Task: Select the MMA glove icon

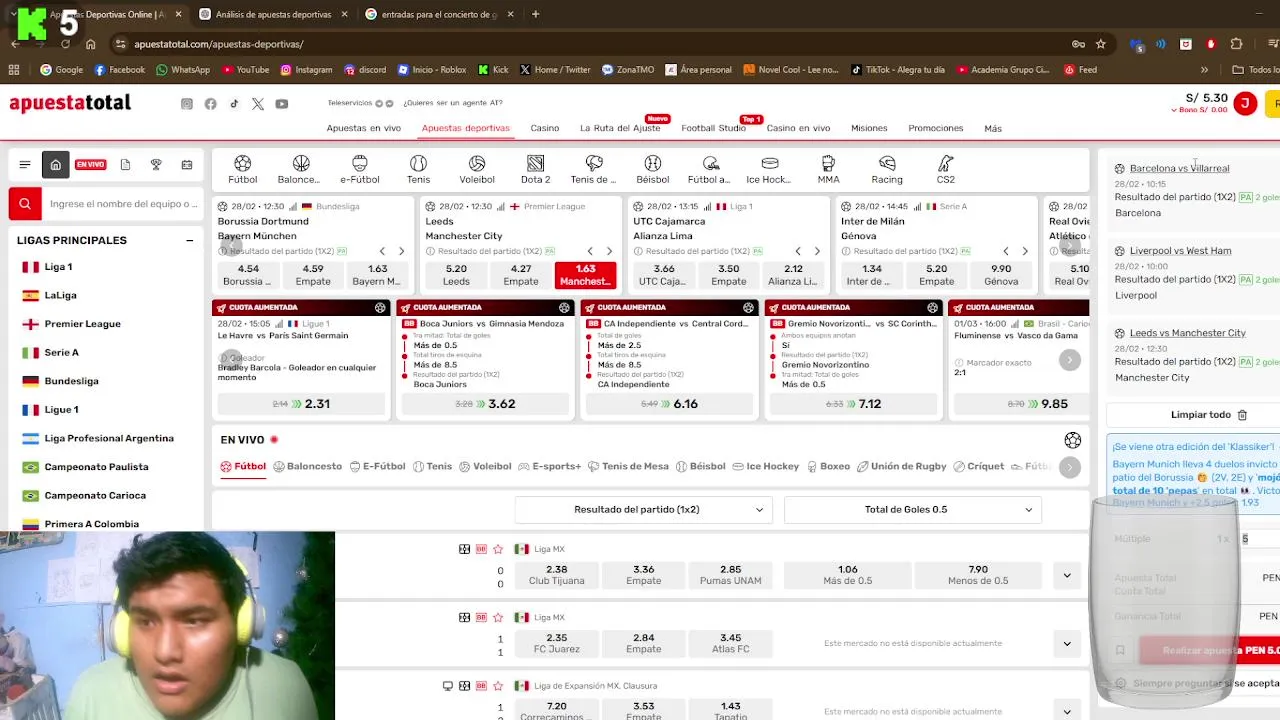Action: 828,169
